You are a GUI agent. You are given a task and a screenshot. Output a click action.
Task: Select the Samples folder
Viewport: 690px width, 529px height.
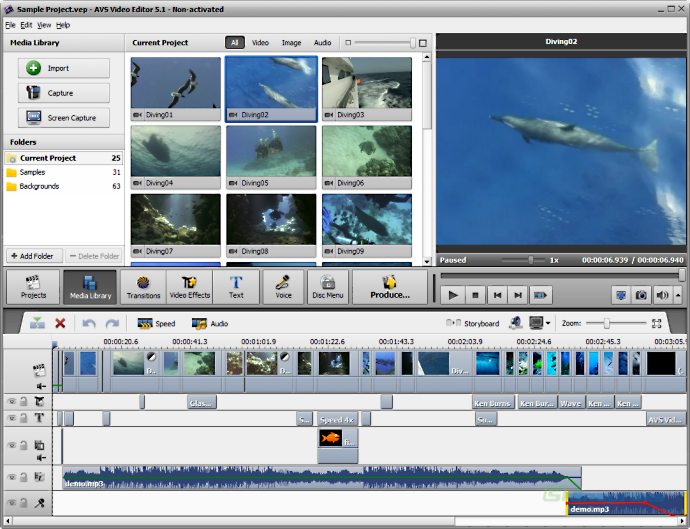(63, 172)
